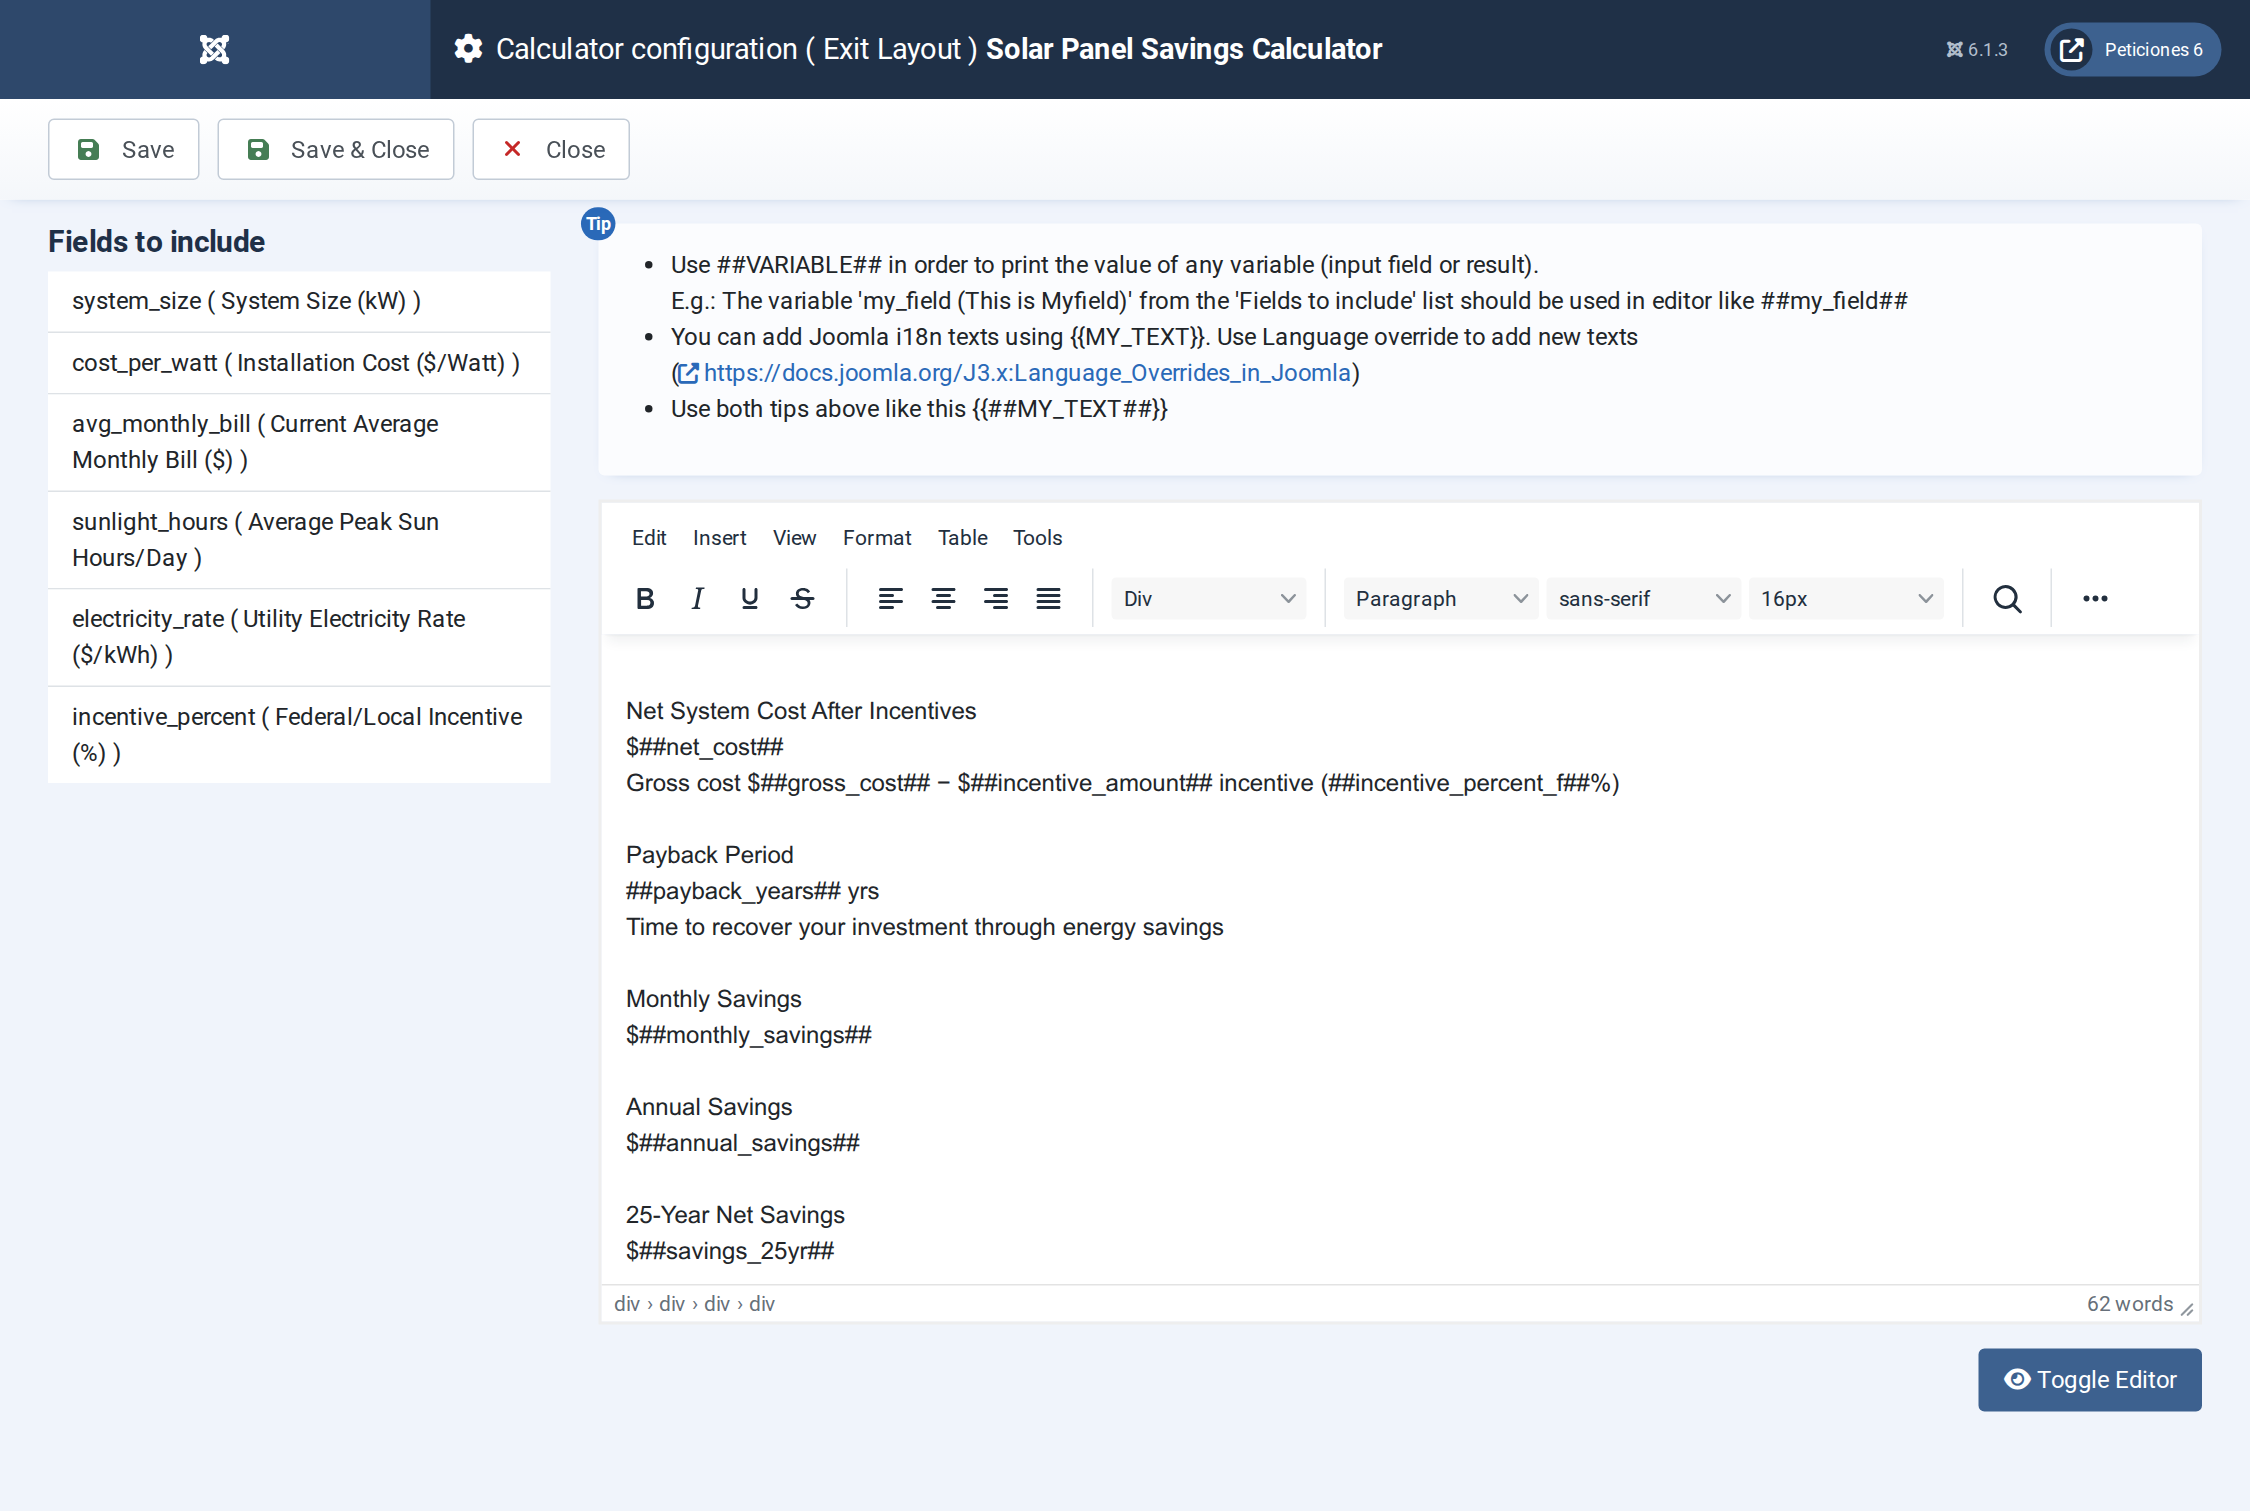The width and height of the screenshot is (2250, 1511).
Task: Click the $##savings_25yr## line in editor
Action: [730, 1251]
